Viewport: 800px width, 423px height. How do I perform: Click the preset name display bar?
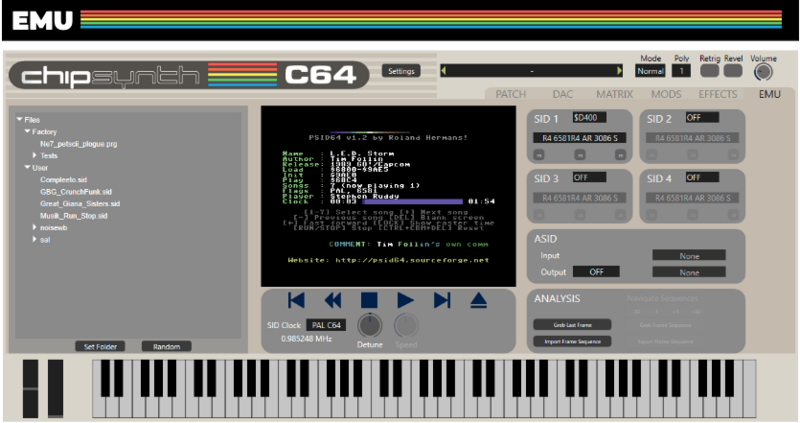(x=531, y=70)
